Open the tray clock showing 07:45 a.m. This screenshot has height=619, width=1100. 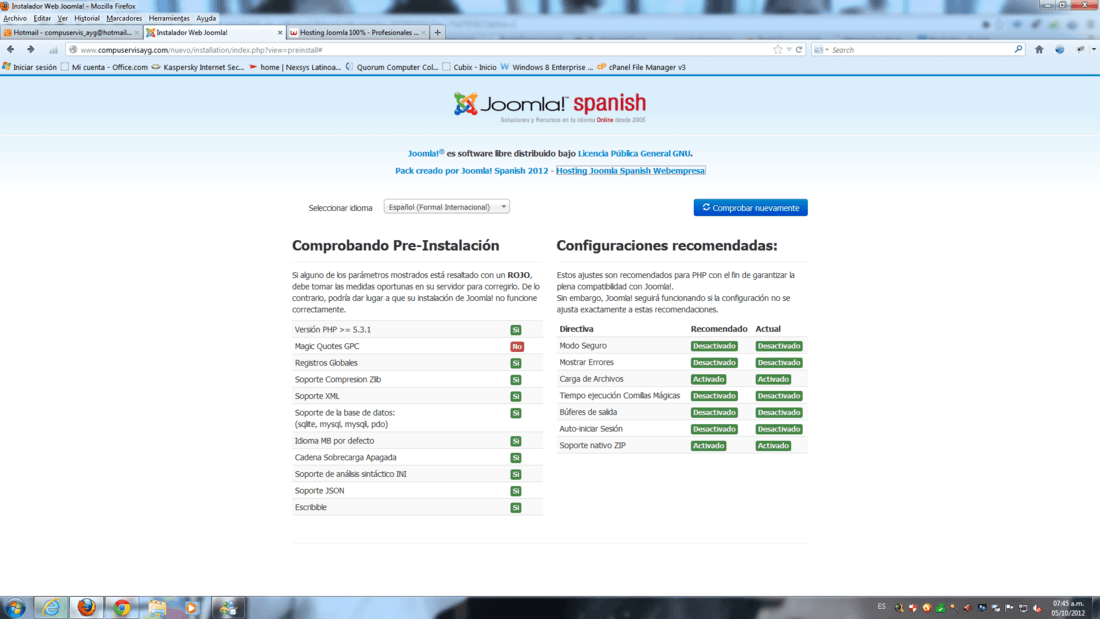tap(1068, 608)
